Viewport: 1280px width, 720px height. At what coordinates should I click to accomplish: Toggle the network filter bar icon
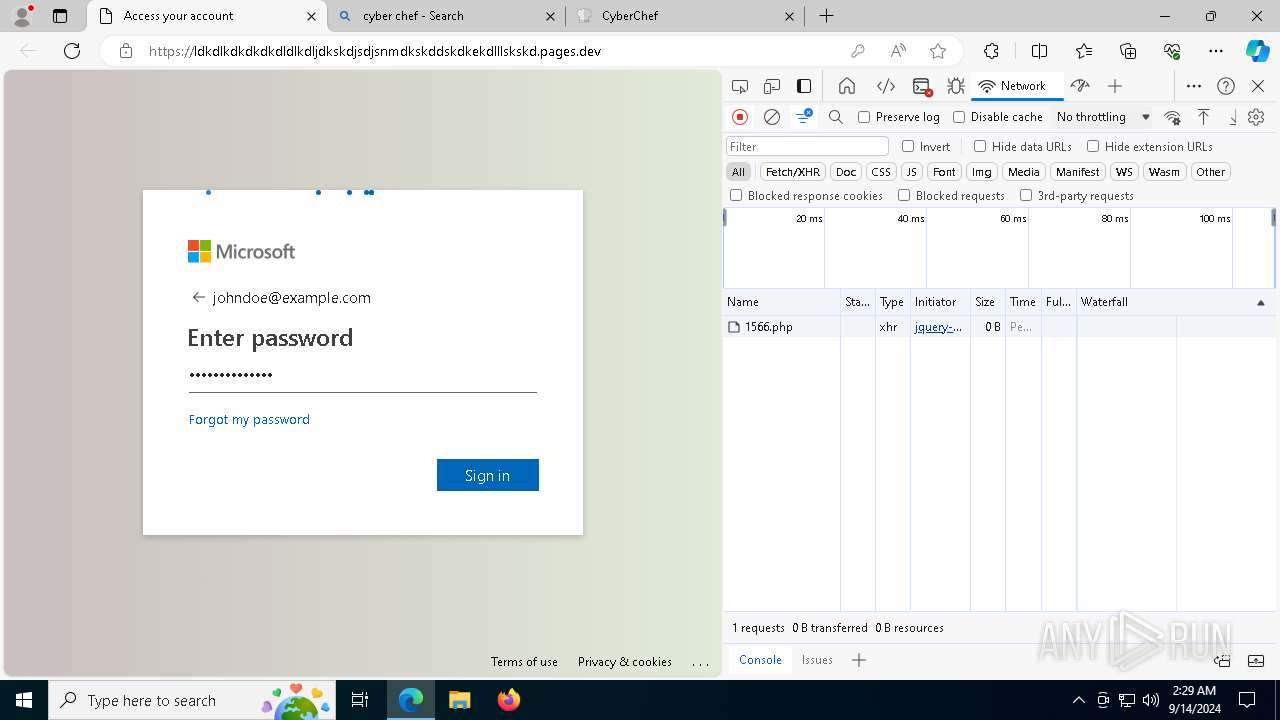[x=804, y=117]
